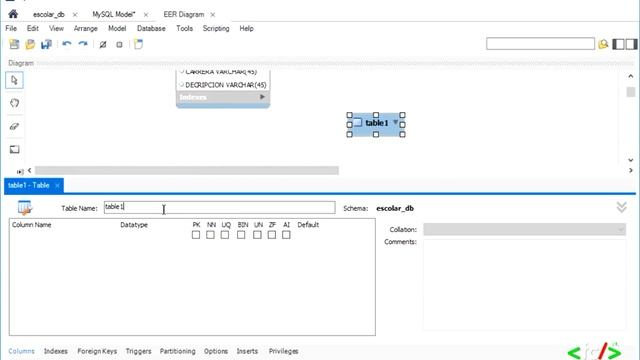
Task: Select the hand pan tool
Action: (x=14, y=103)
